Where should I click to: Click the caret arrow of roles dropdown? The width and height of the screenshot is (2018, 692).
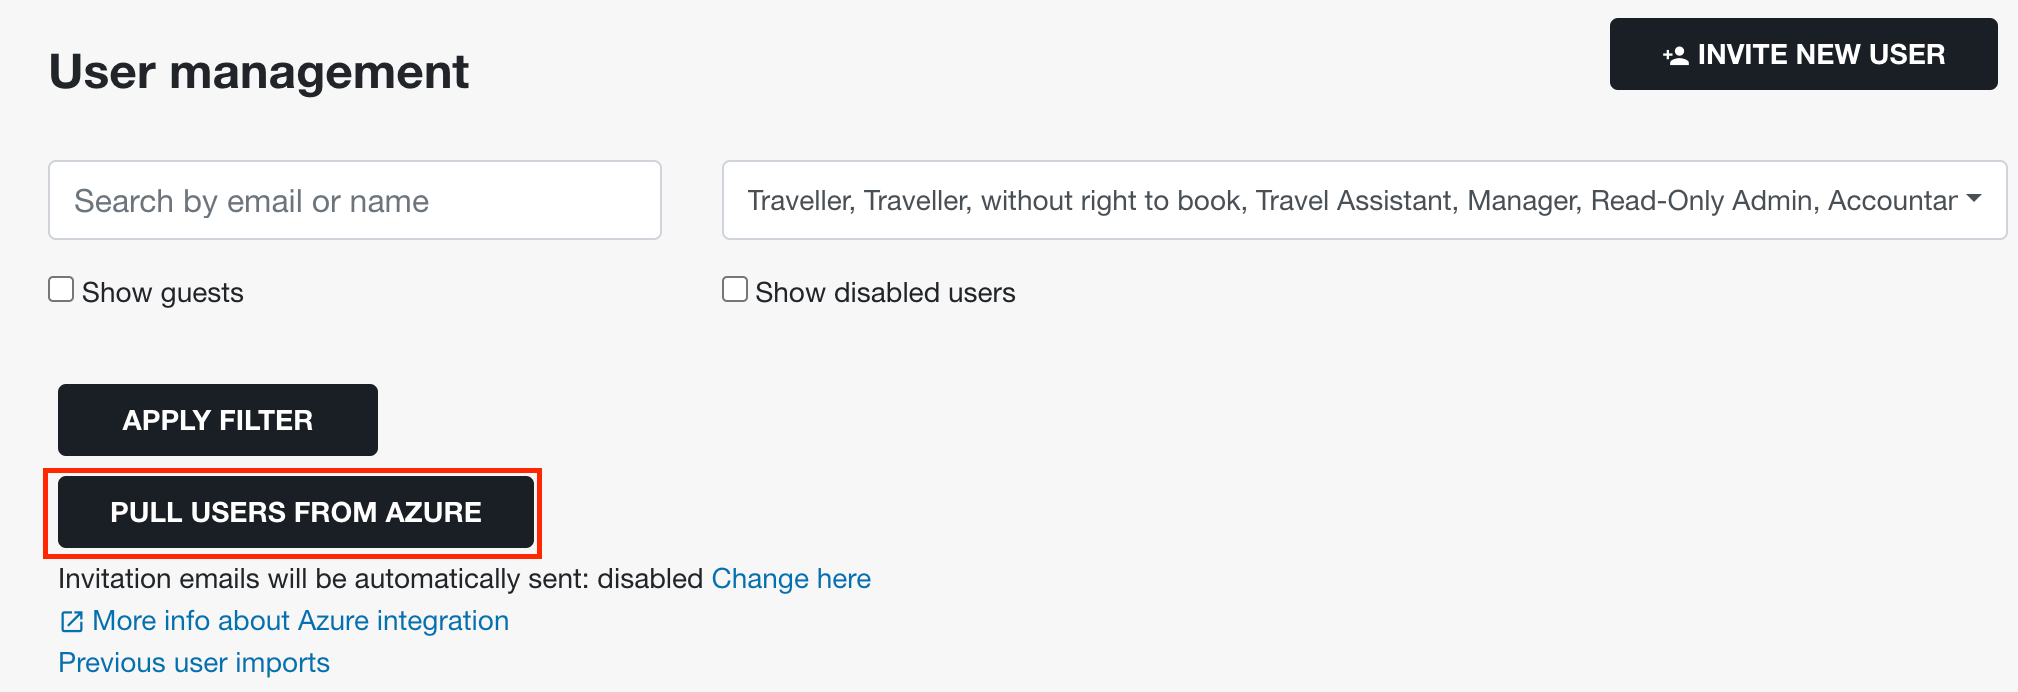point(1974,199)
